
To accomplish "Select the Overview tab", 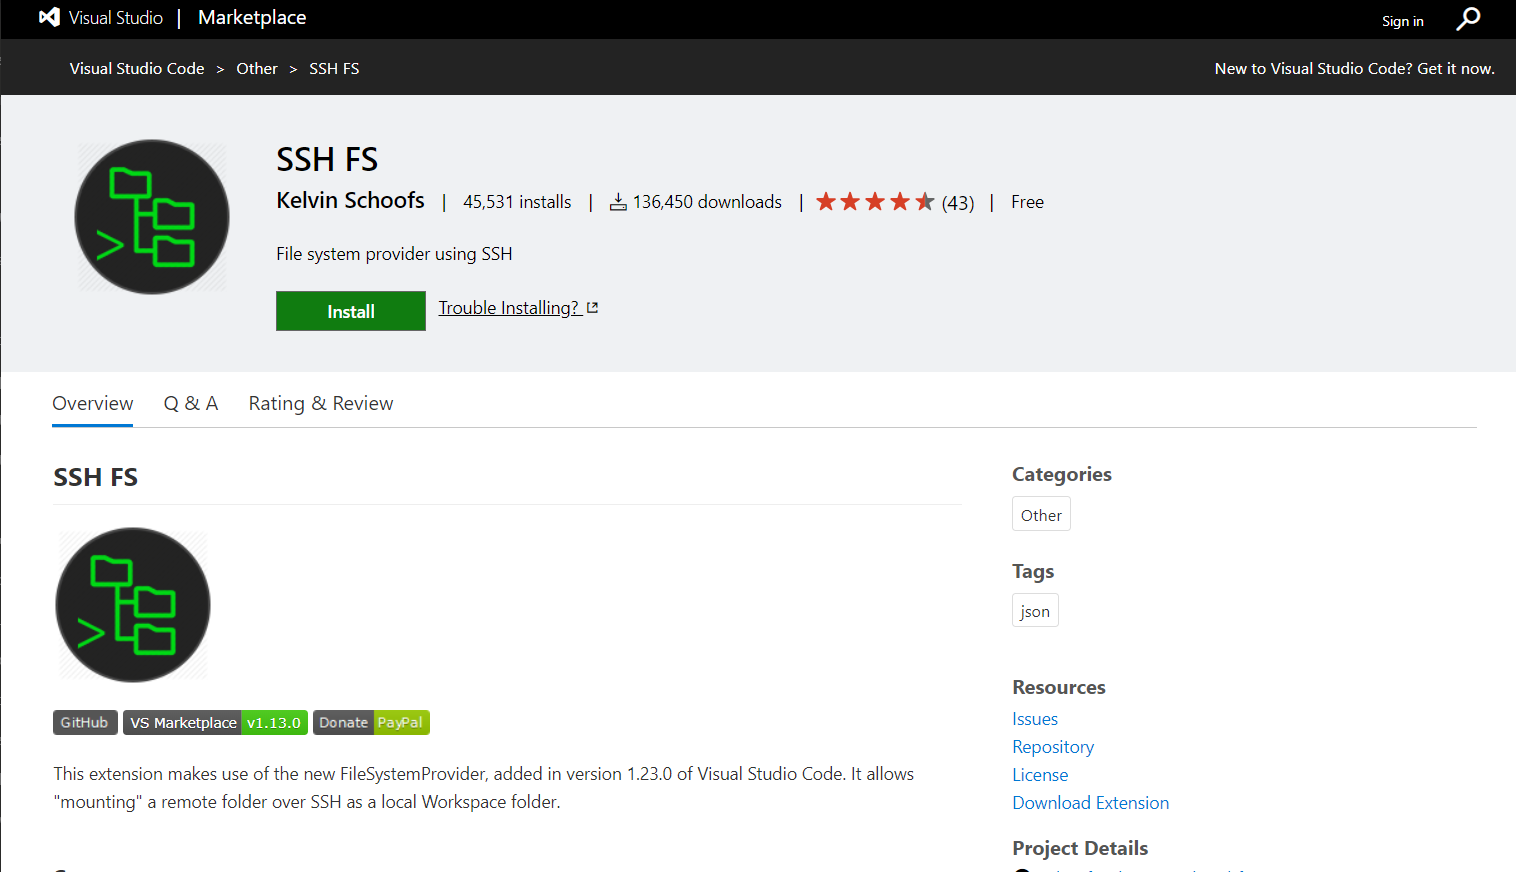I will [93, 403].
